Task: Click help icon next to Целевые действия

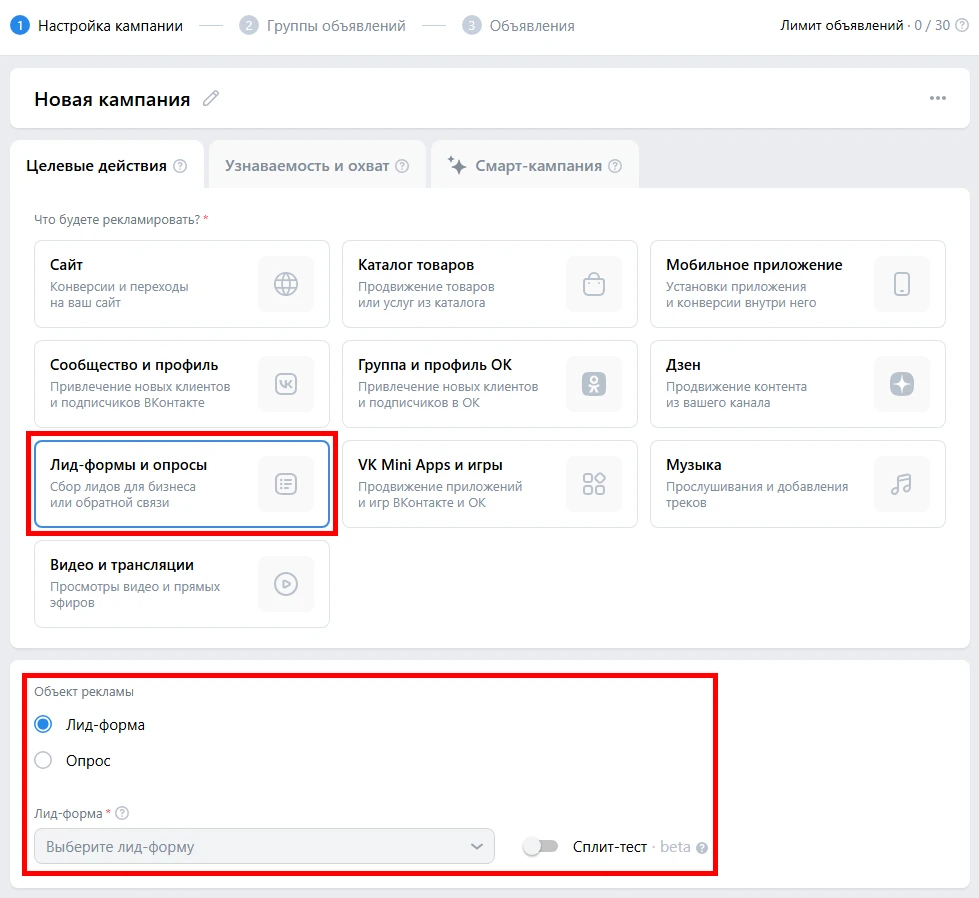Action: coord(180,166)
